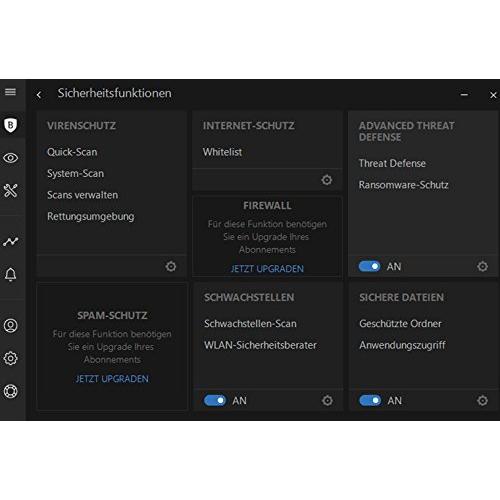500x500 pixels.
Task: Open Privacy via the eye icon
Action: pos(10,158)
